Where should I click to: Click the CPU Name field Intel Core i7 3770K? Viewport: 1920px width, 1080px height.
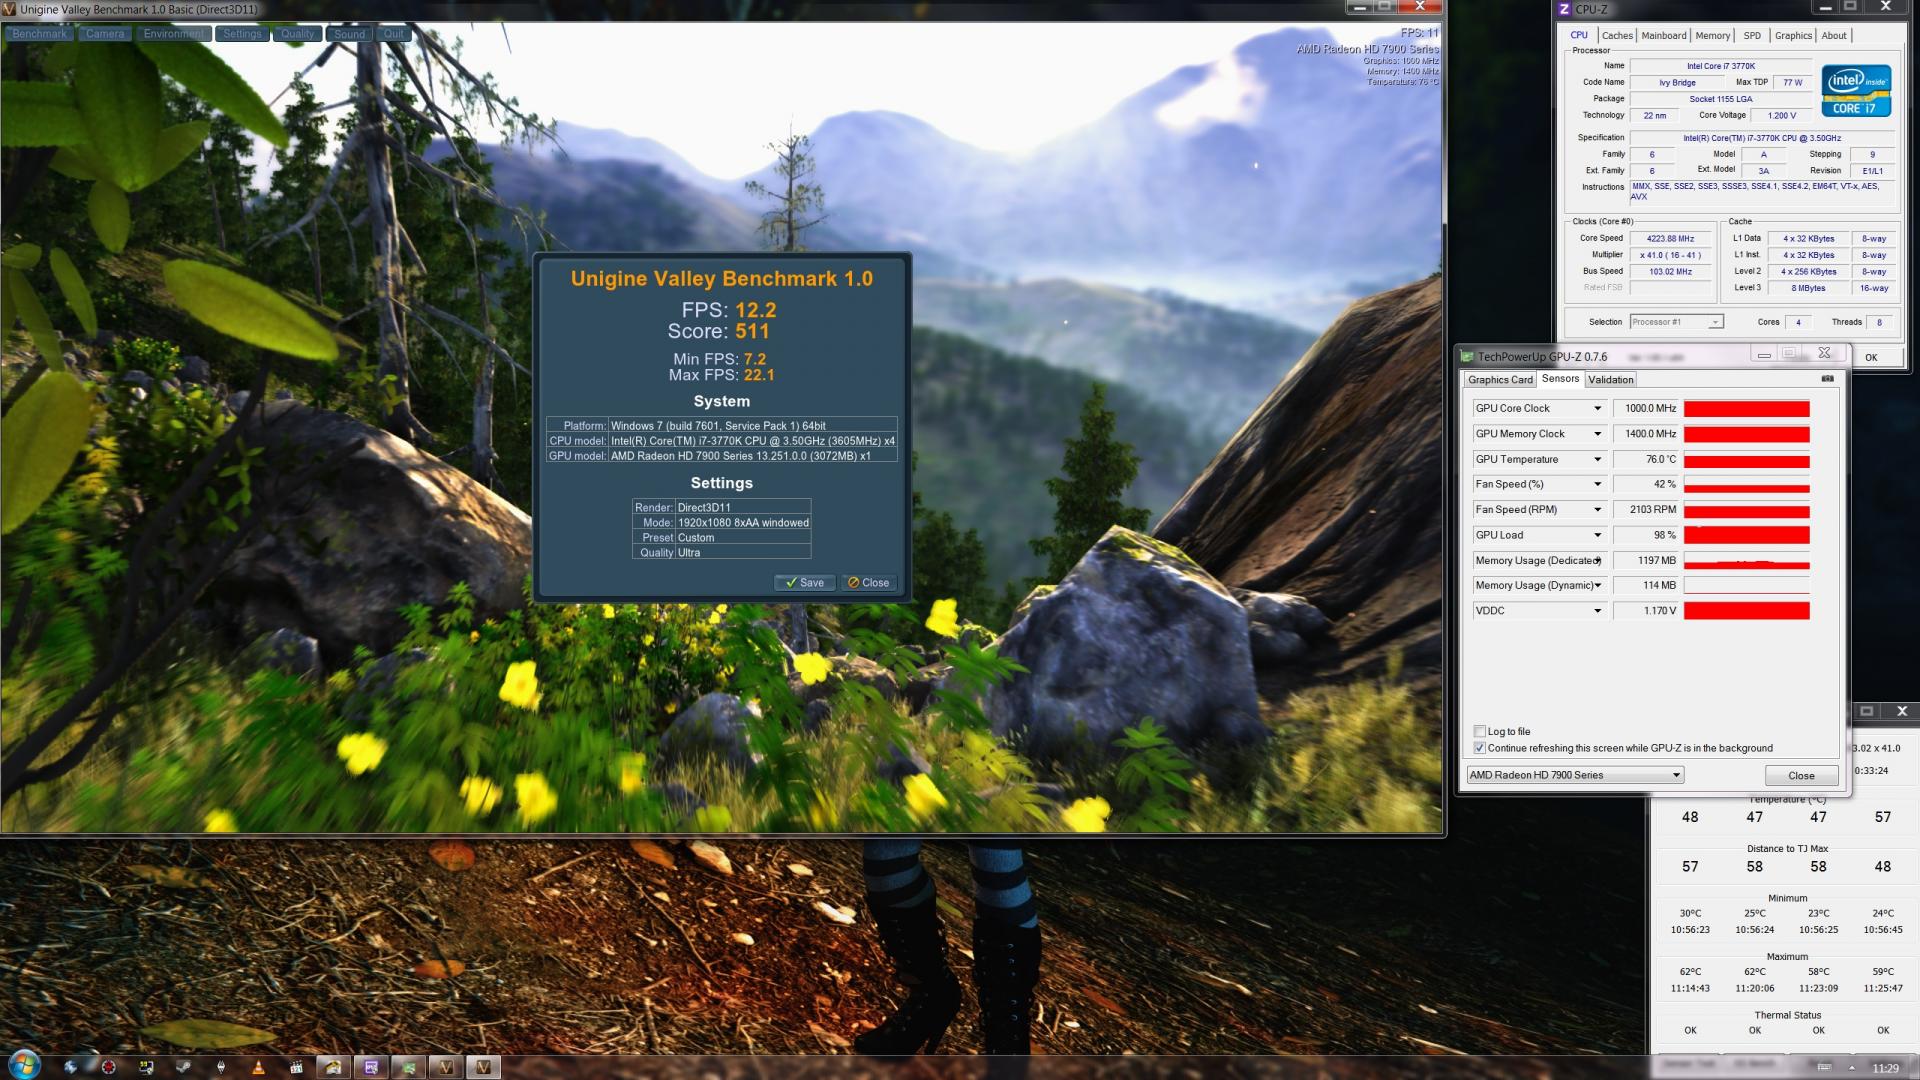click(1720, 66)
